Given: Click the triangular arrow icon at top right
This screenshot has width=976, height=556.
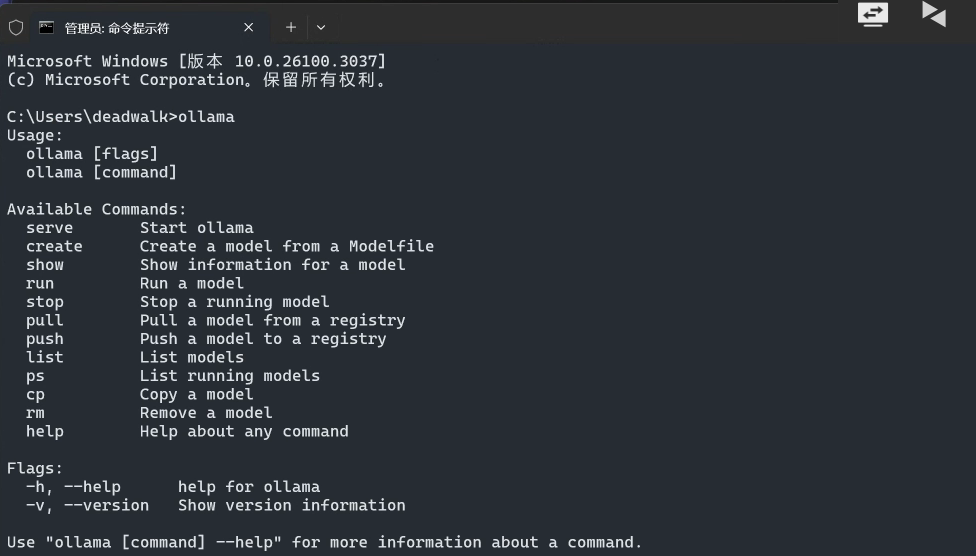Looking at the screenshot, I should click(x=934, y=13).
